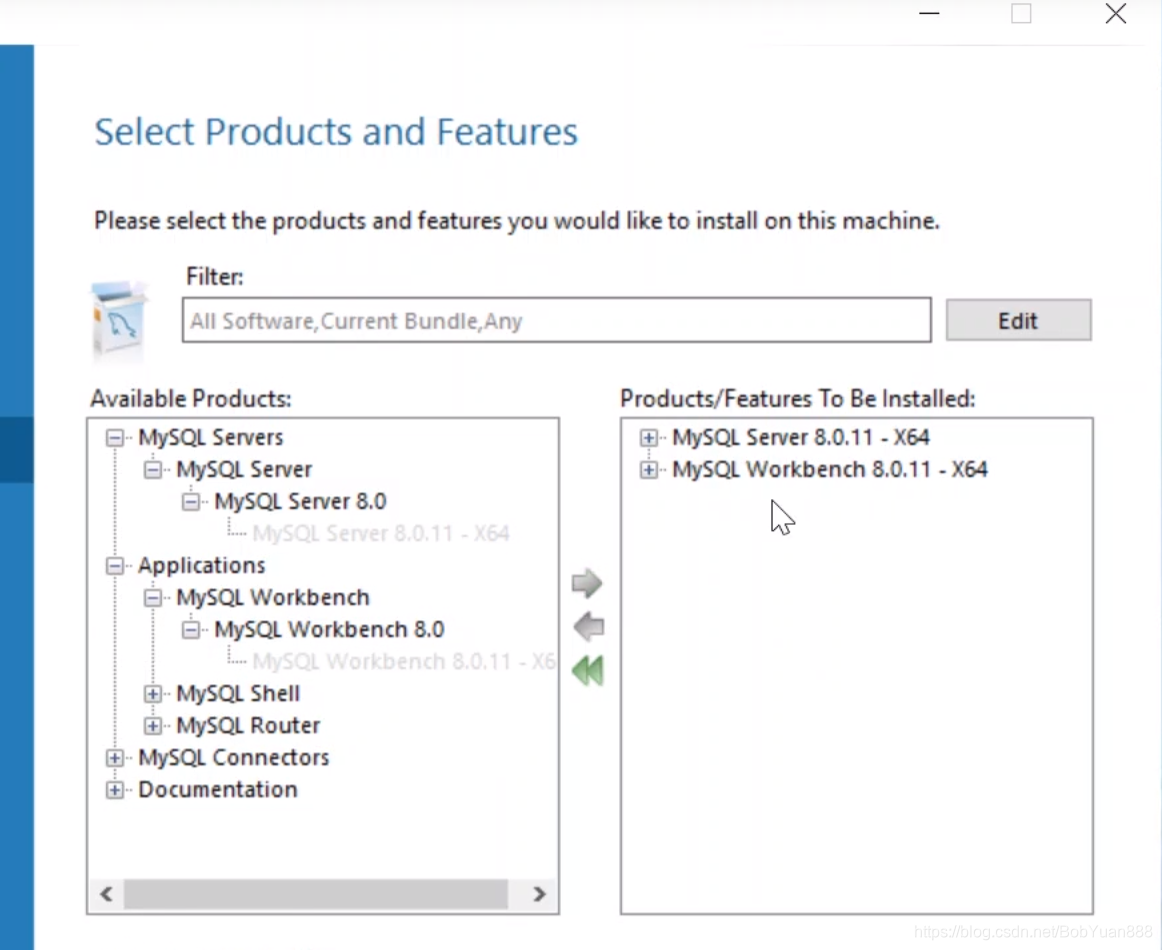Click inside the Filter text field
1162x950 pixels.
pyautogui.click(x=557, y=320)
